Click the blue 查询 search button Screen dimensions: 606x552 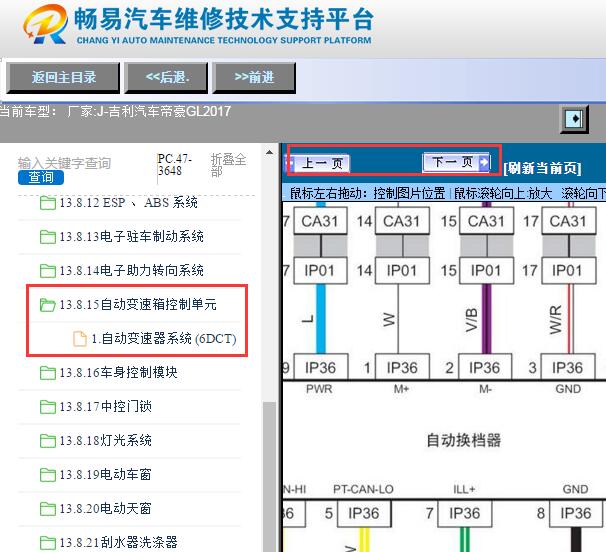pos(41,177)
